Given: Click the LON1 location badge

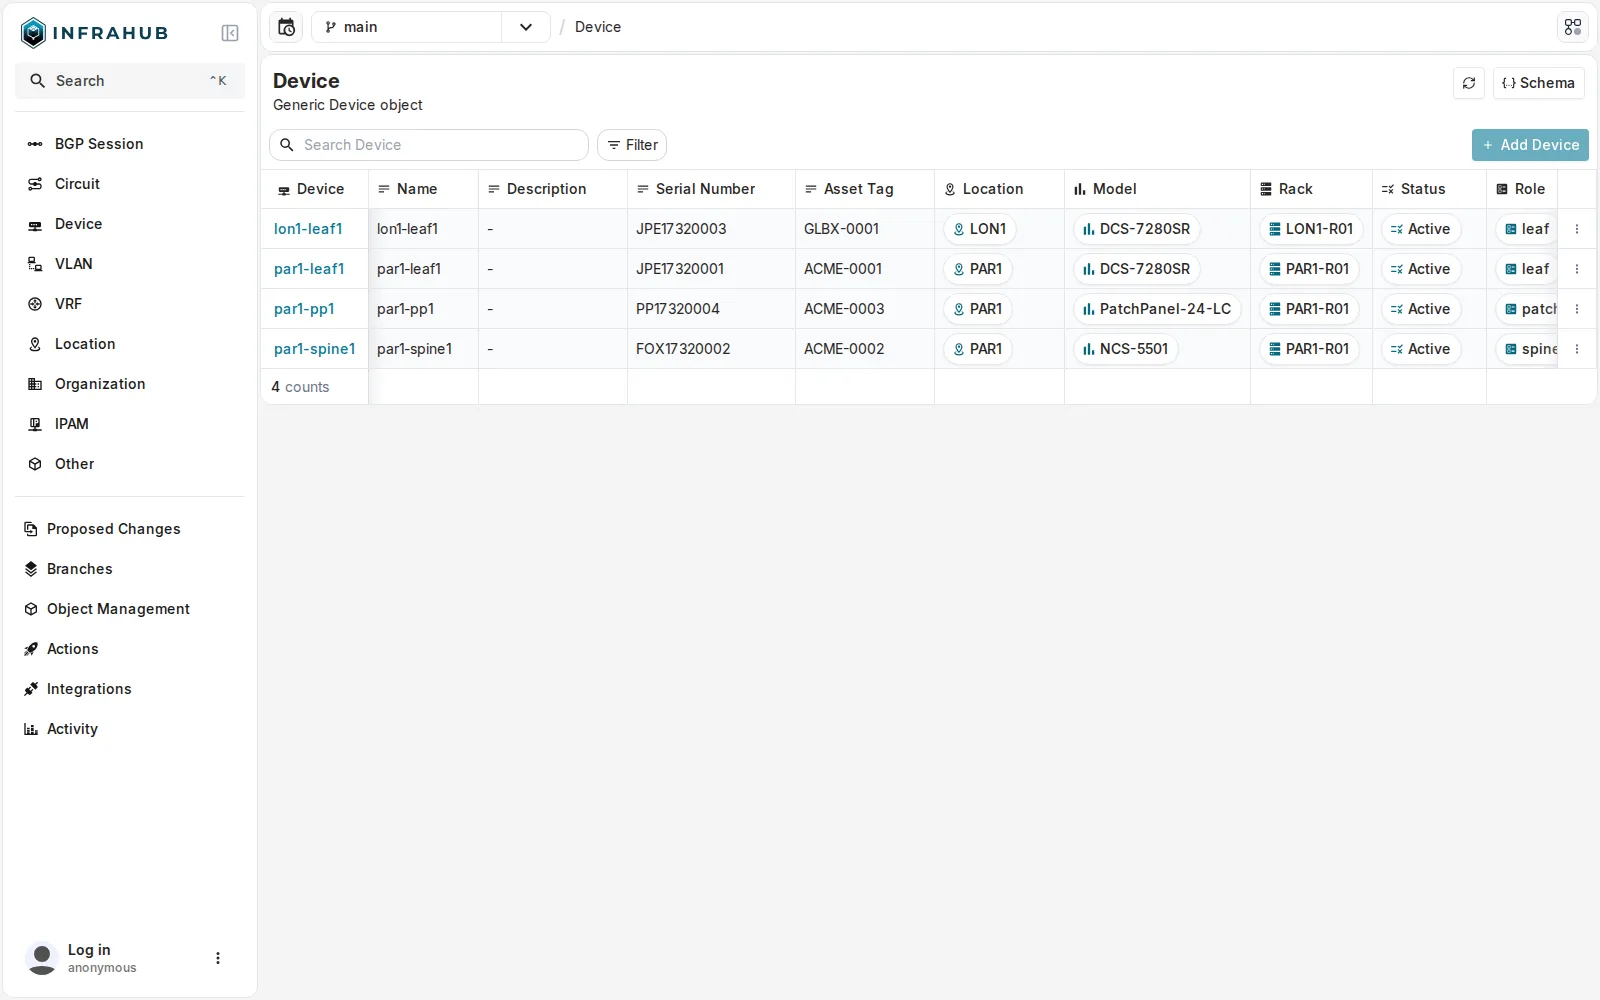Looking at the screenshot, I should pos(980,229).
